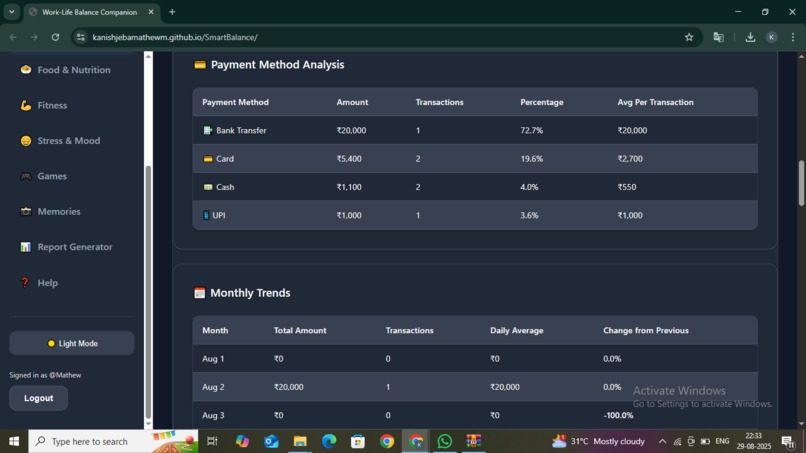Click the Cash icon in payment table
The height and width of the screenshot is (453, 806).
(208, 187)
